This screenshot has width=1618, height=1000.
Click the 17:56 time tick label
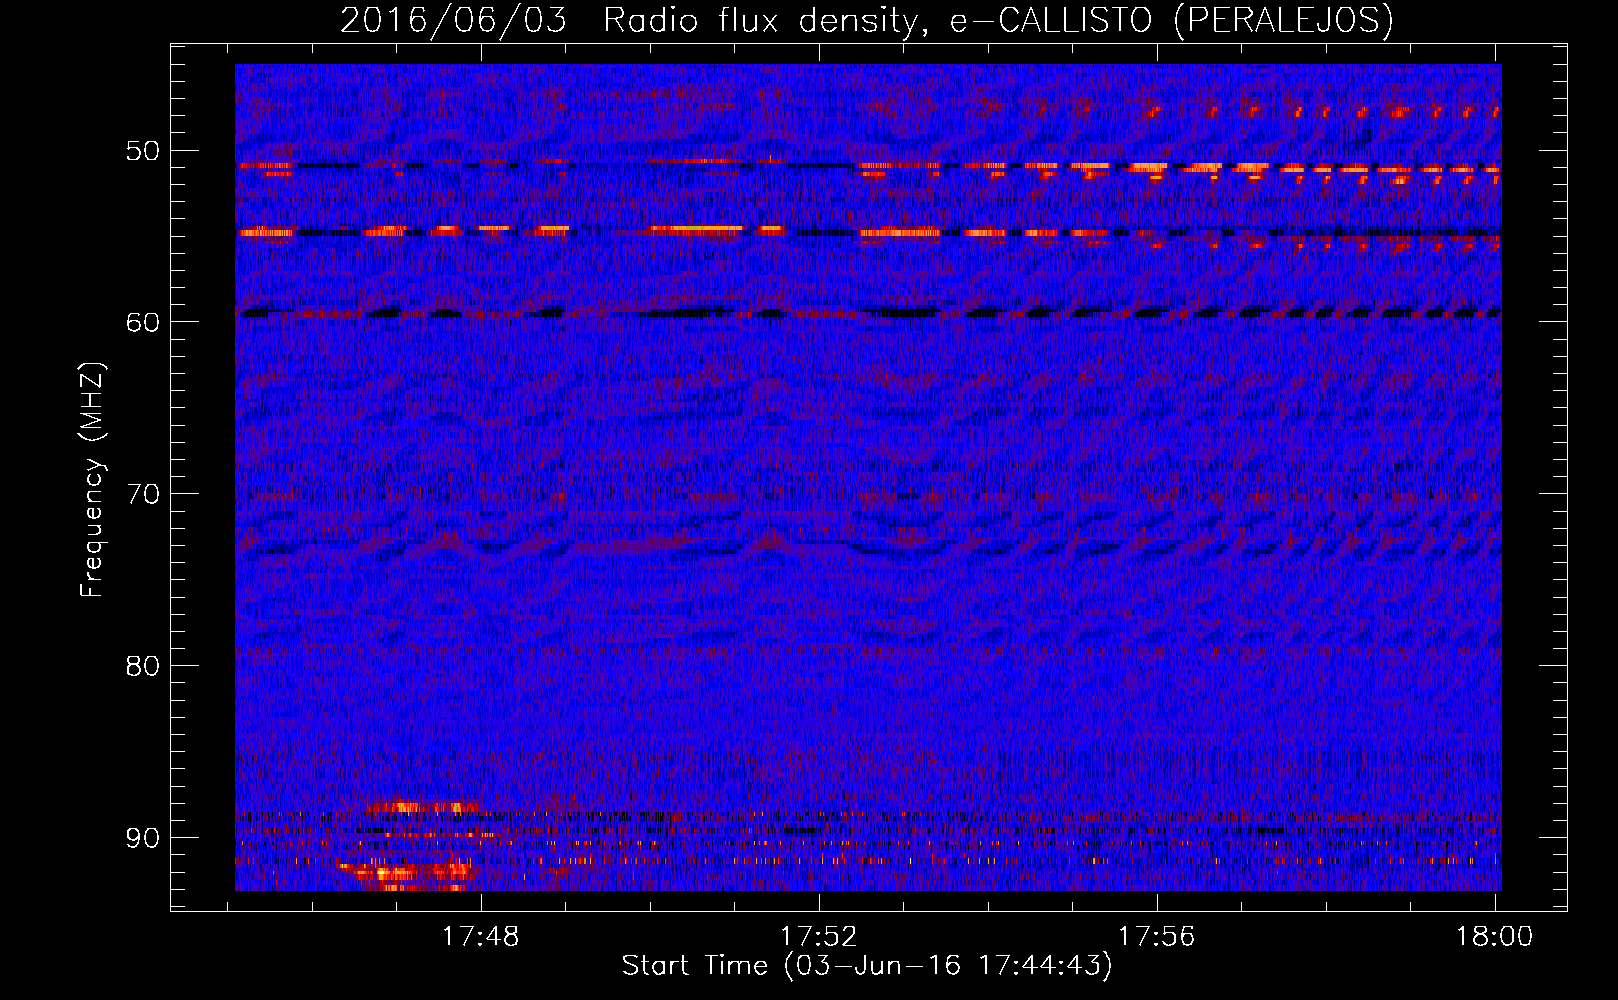[1157, 936]
